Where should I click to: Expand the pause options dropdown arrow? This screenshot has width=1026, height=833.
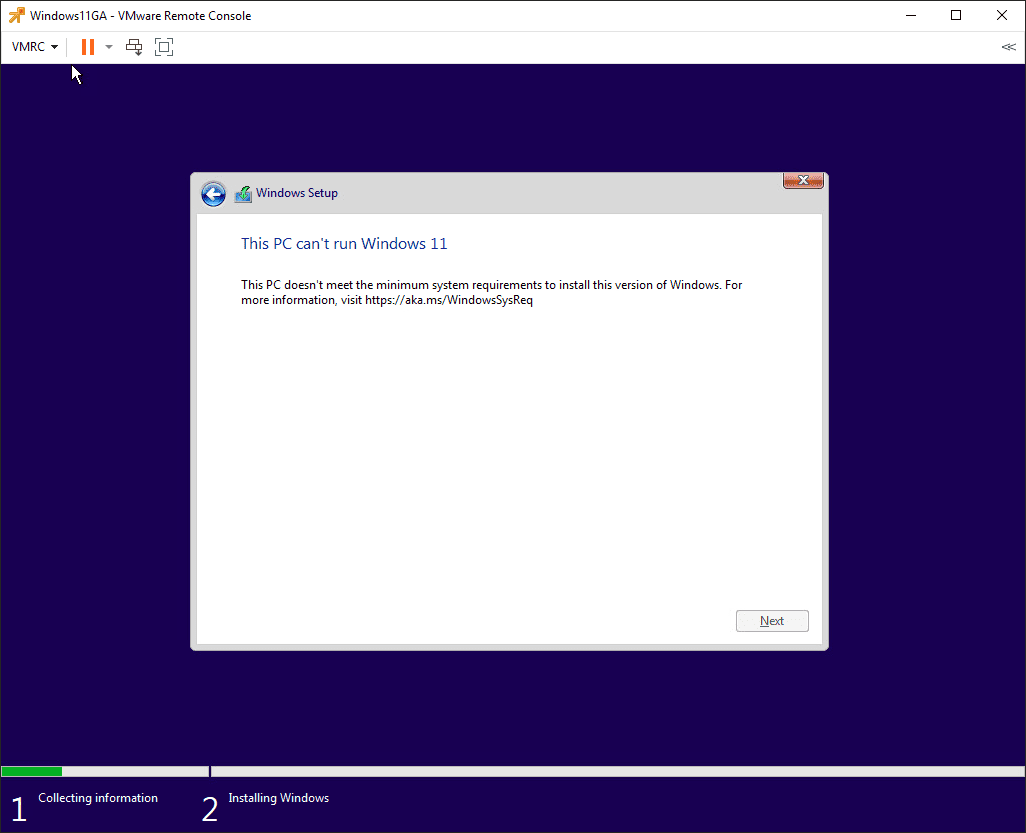click(108, 46)
